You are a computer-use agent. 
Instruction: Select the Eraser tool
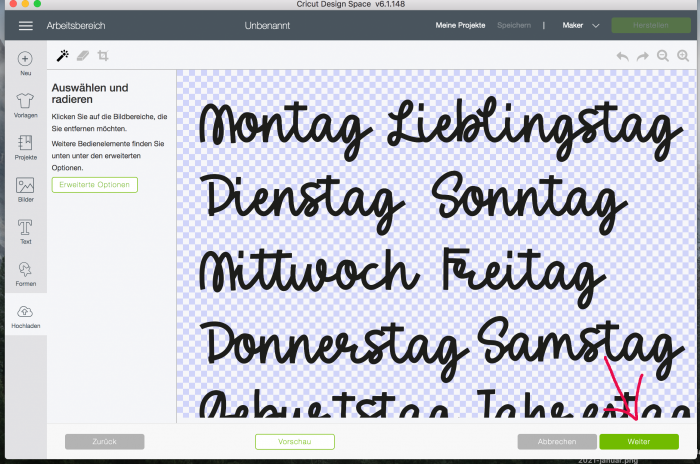tap(83, 57)
